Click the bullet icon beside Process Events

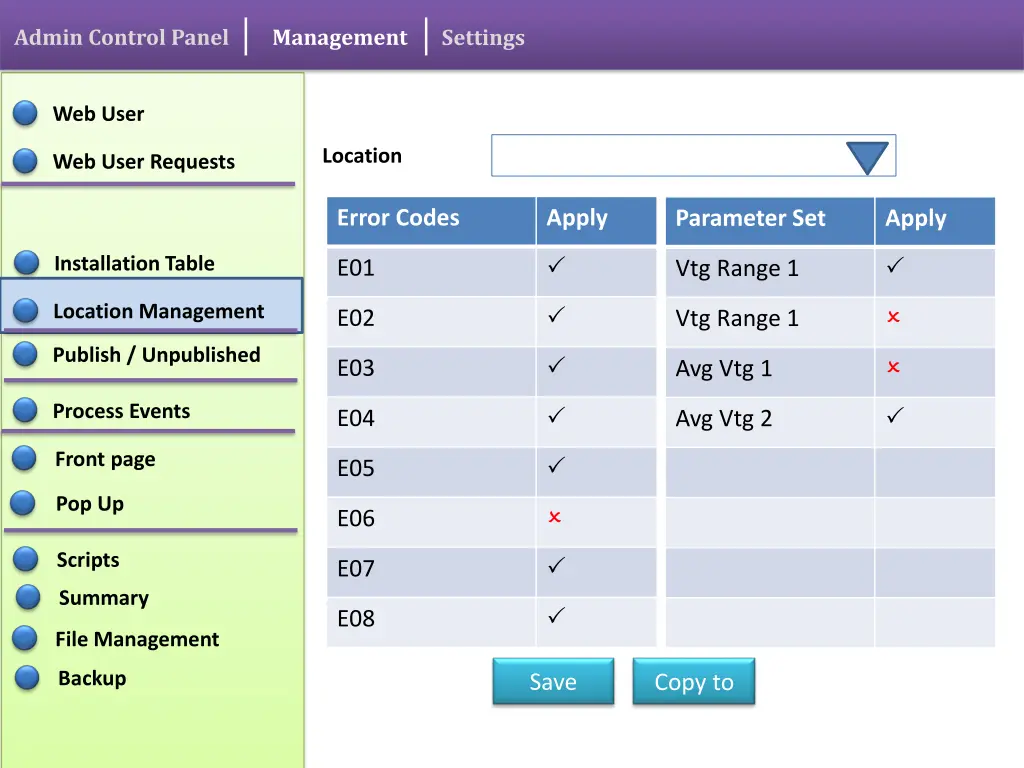25,410
